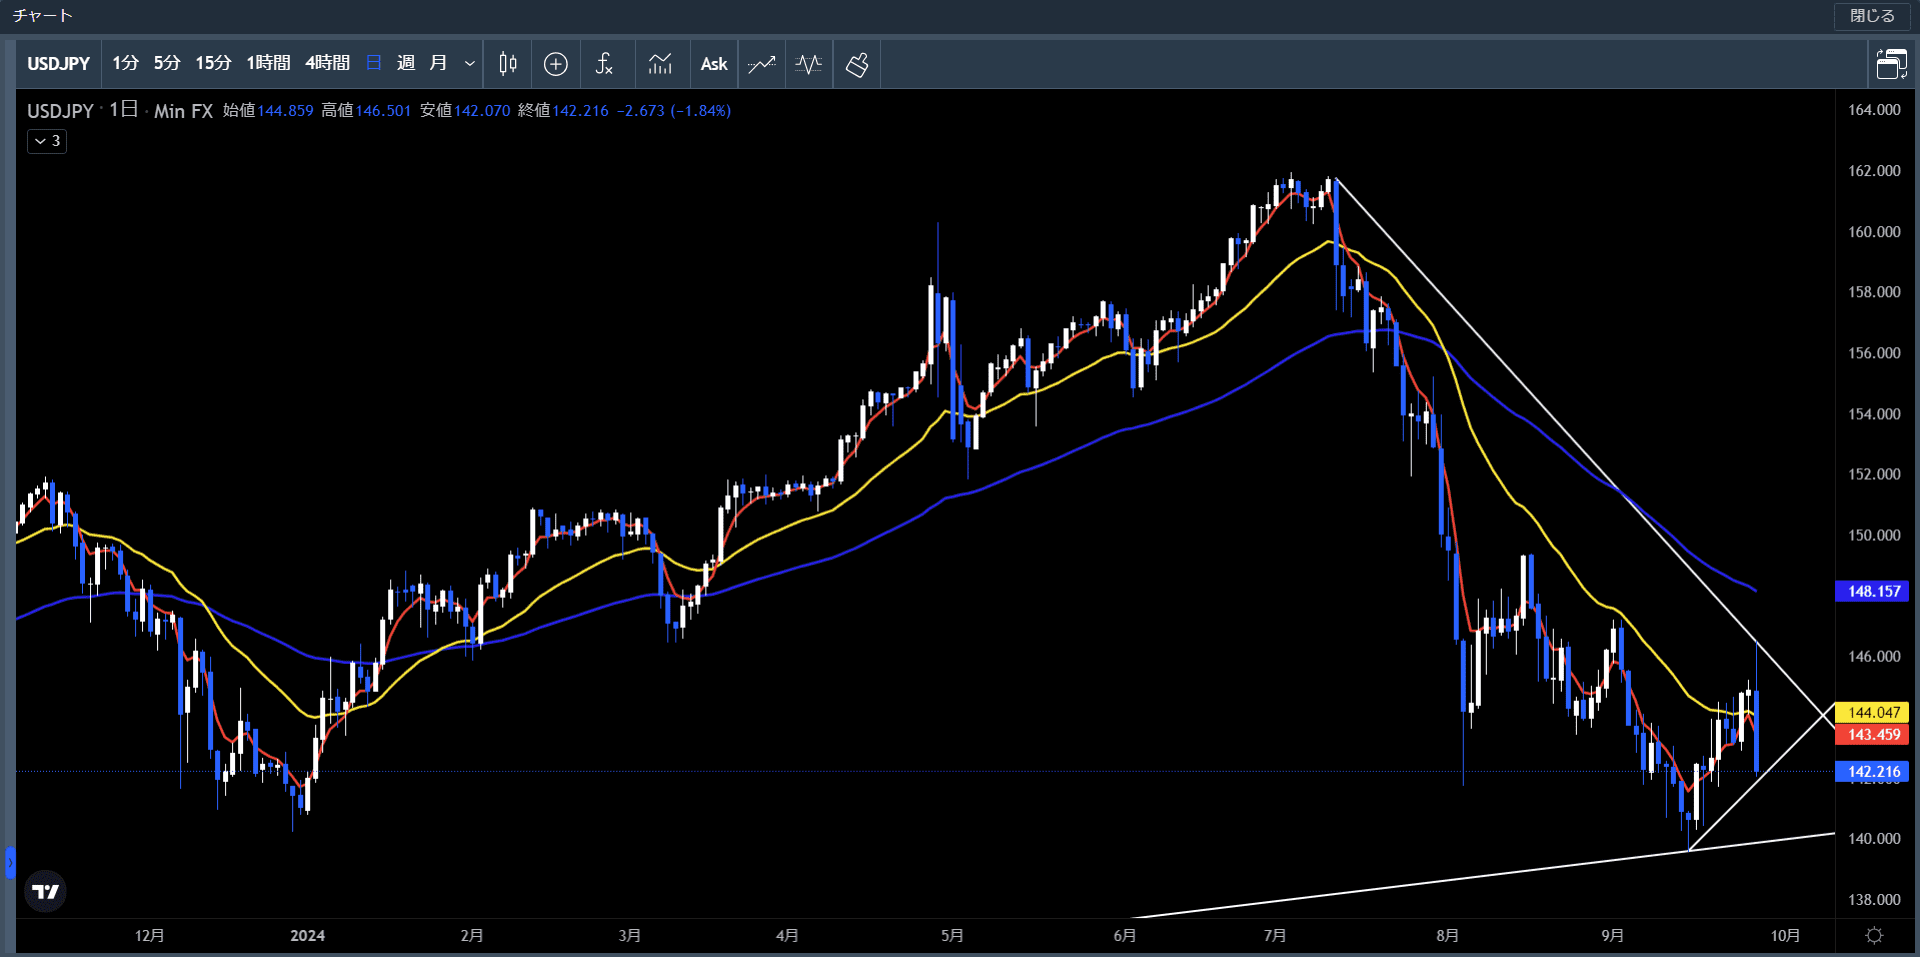Click the left side panel handle
This screenshot has width=1920, height=957.
(x=10, y=862)
